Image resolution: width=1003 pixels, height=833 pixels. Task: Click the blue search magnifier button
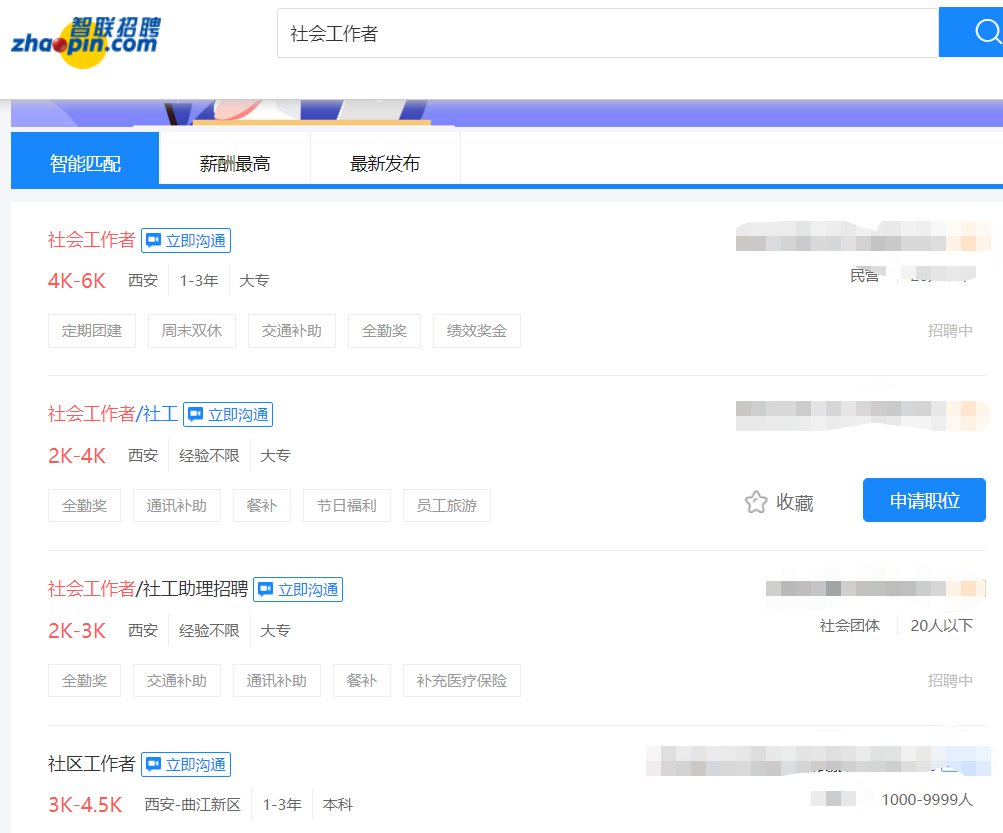coord(974,33)
